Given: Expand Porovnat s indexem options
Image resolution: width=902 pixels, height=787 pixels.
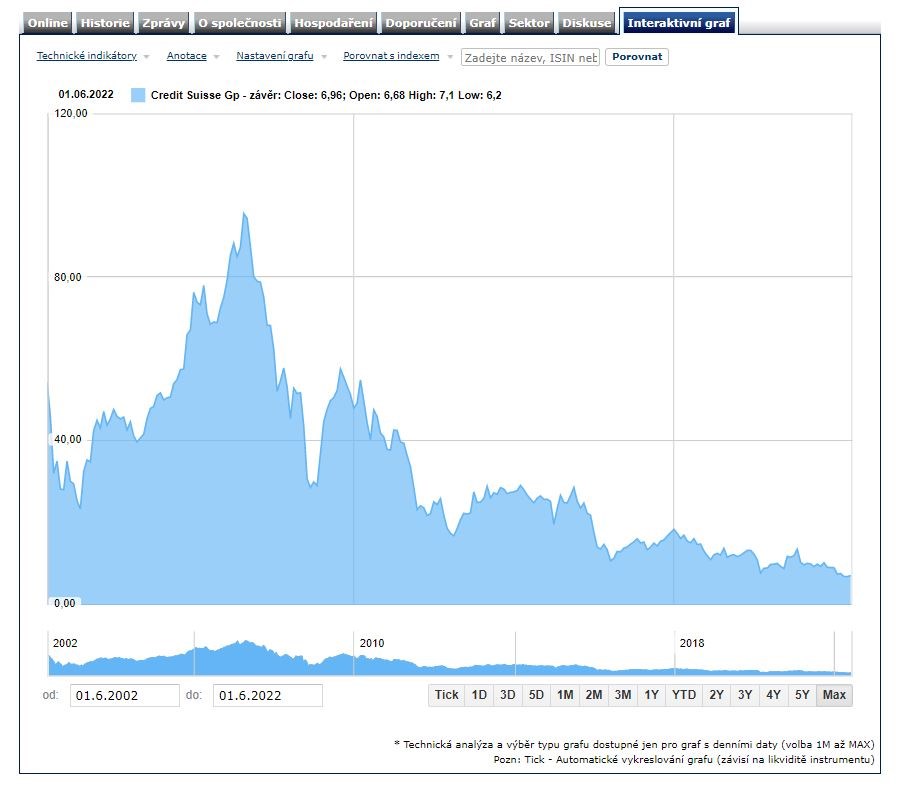Looking at the screenshot, I should (391, 56).
